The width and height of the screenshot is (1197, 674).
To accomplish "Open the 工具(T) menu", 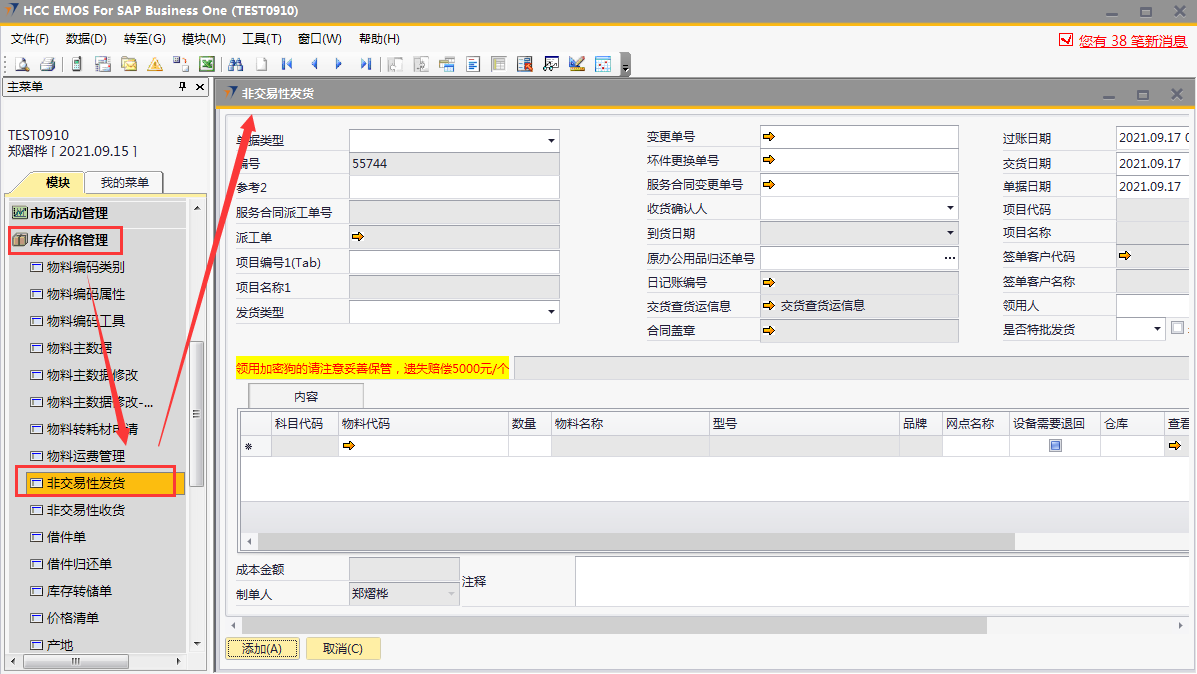I will click(x=261, y=39).
